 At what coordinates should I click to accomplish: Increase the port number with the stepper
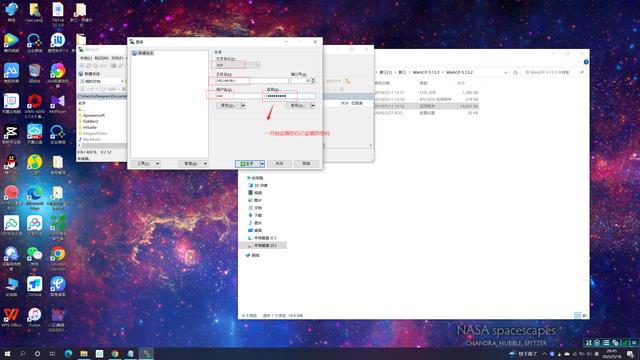point(313,79)
